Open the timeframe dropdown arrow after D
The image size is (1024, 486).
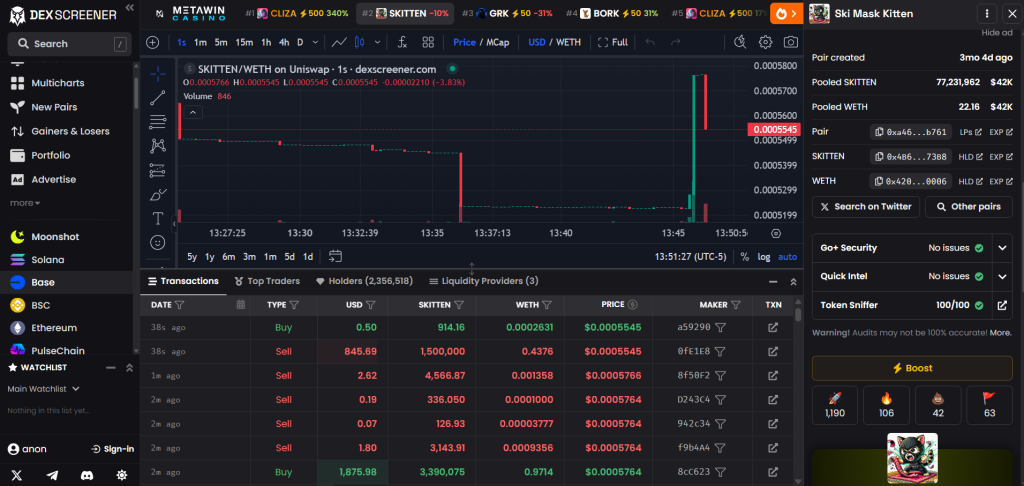coord(315,42)
